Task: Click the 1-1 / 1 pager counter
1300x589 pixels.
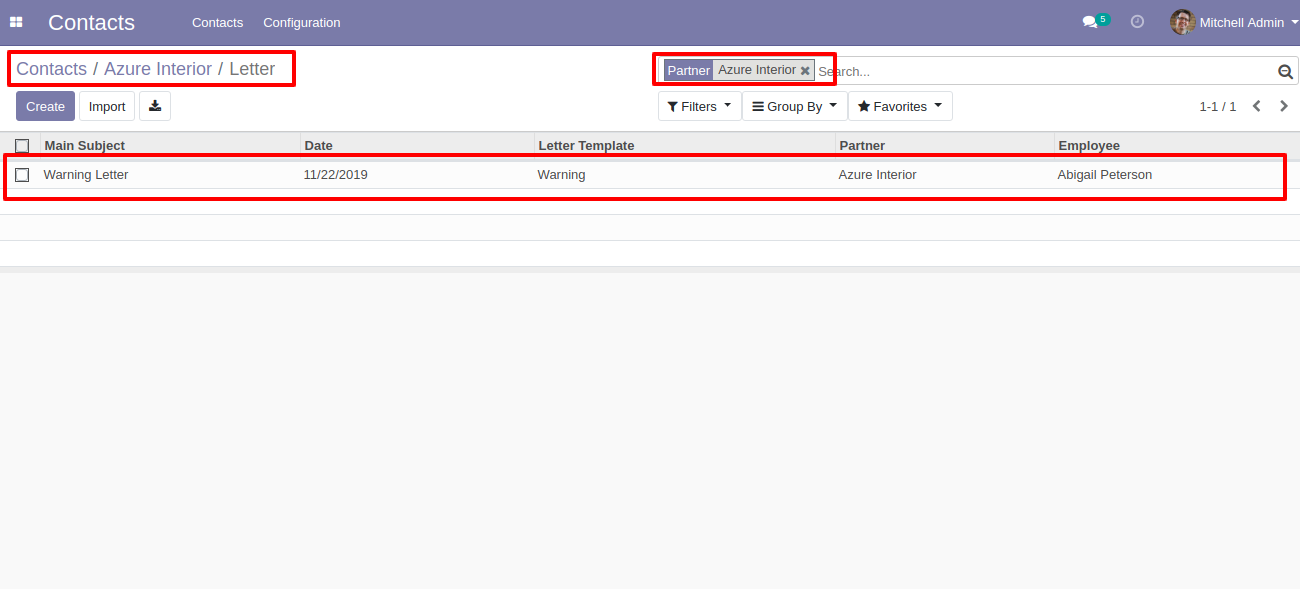Action: coord(1218,106)
